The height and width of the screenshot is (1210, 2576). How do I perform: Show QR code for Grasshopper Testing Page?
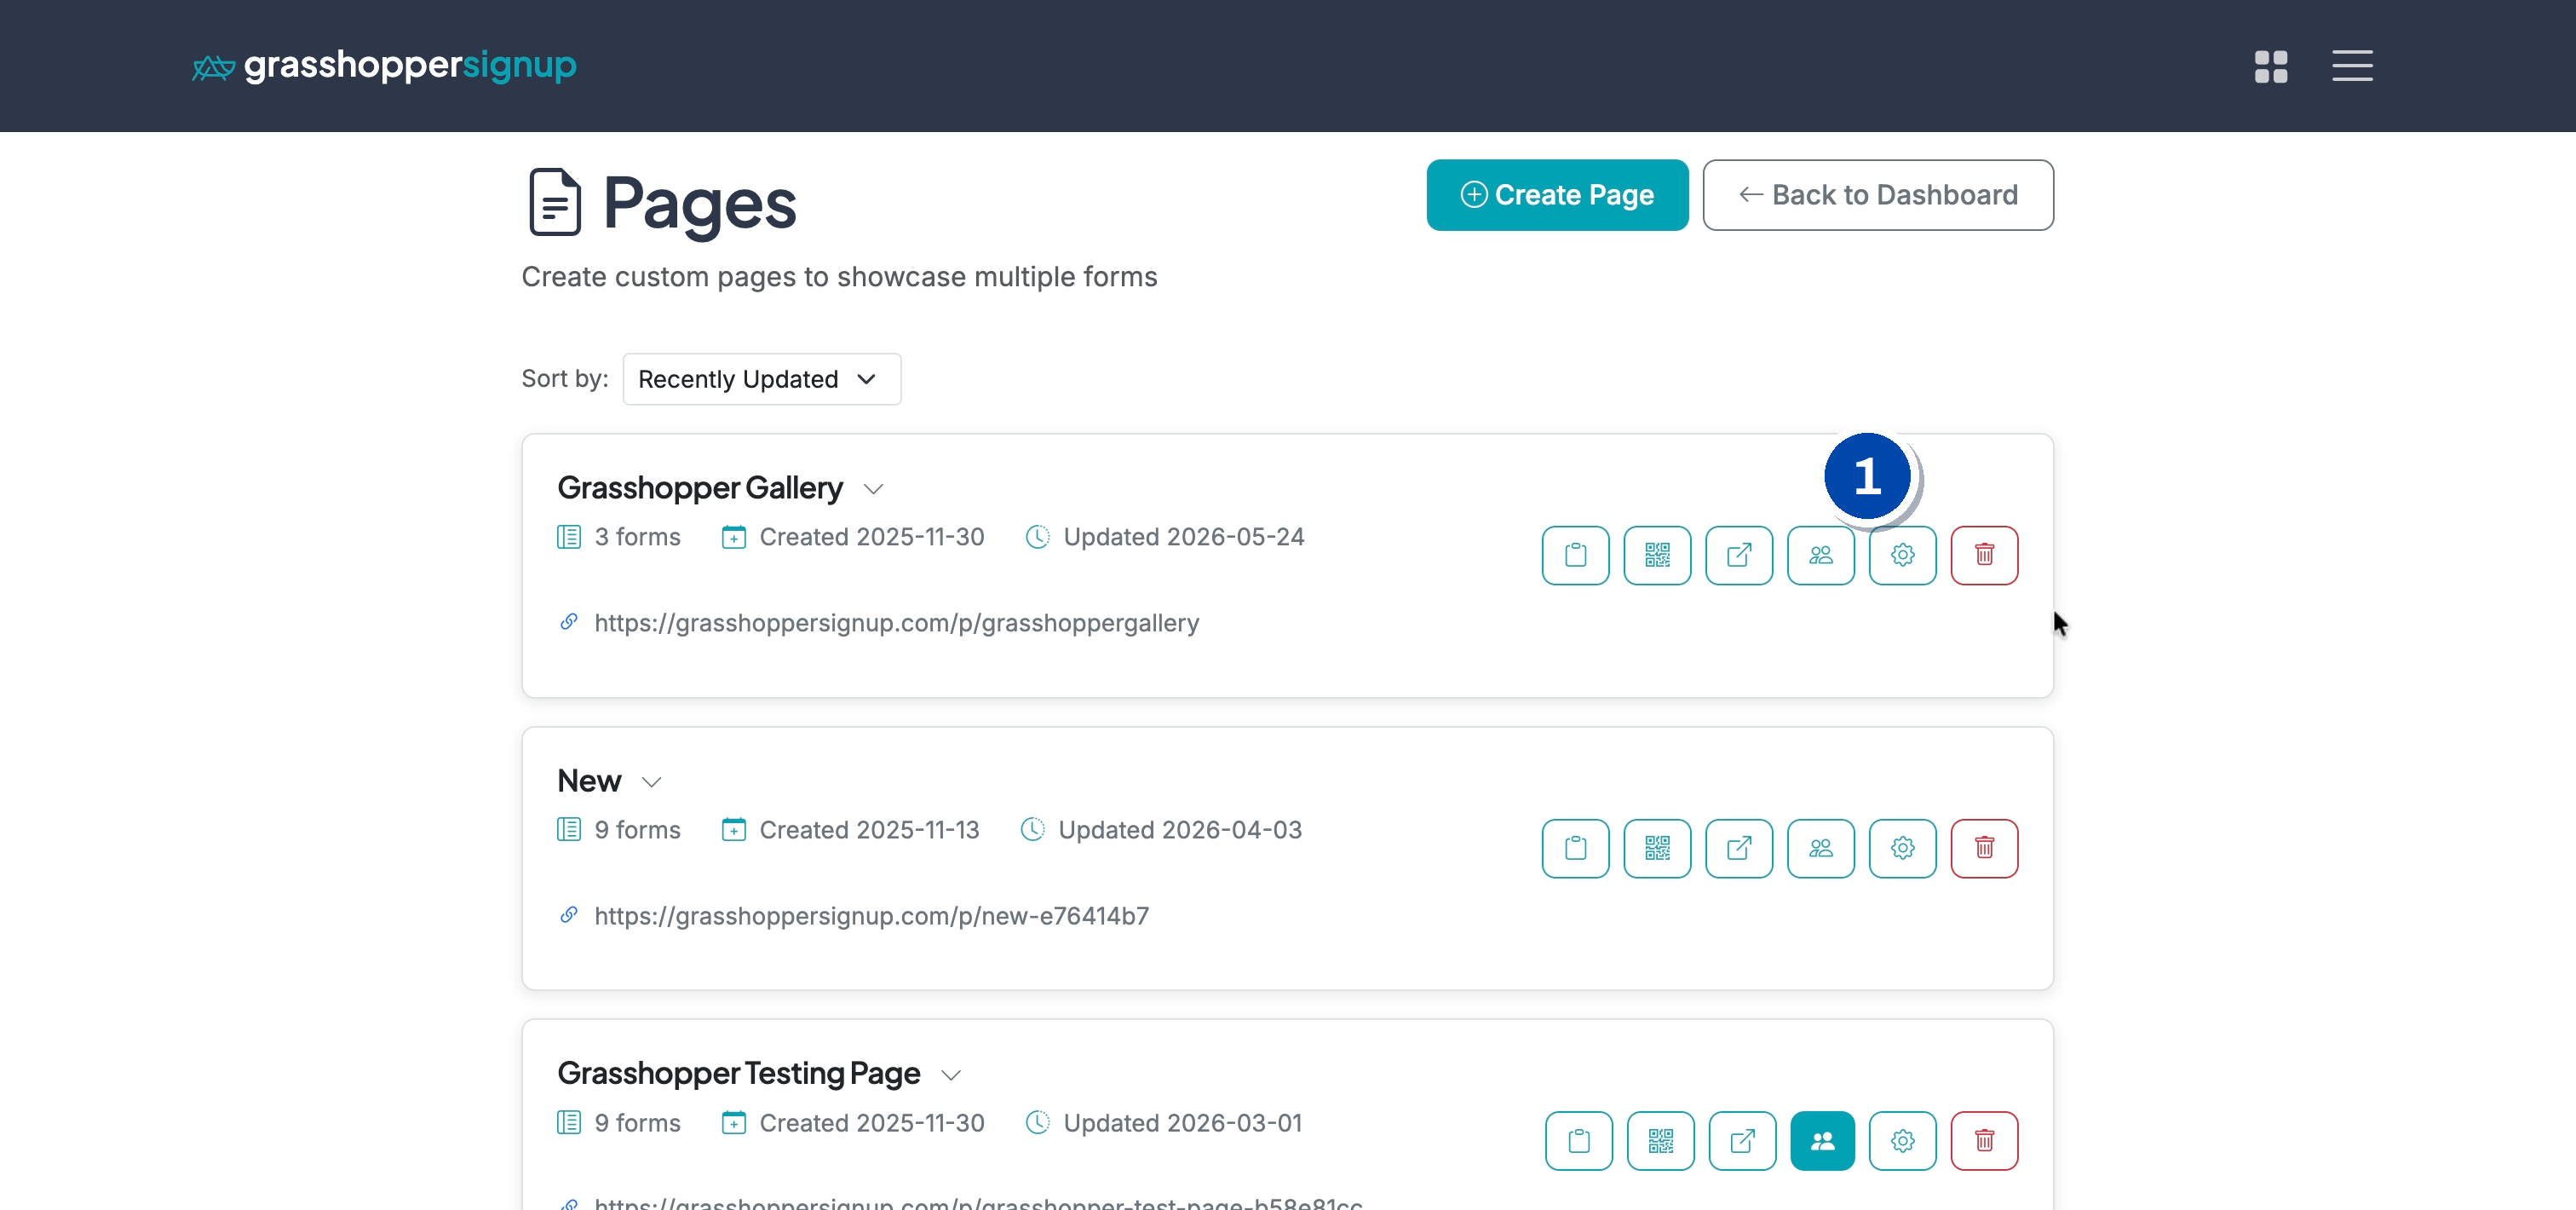1660,1140
